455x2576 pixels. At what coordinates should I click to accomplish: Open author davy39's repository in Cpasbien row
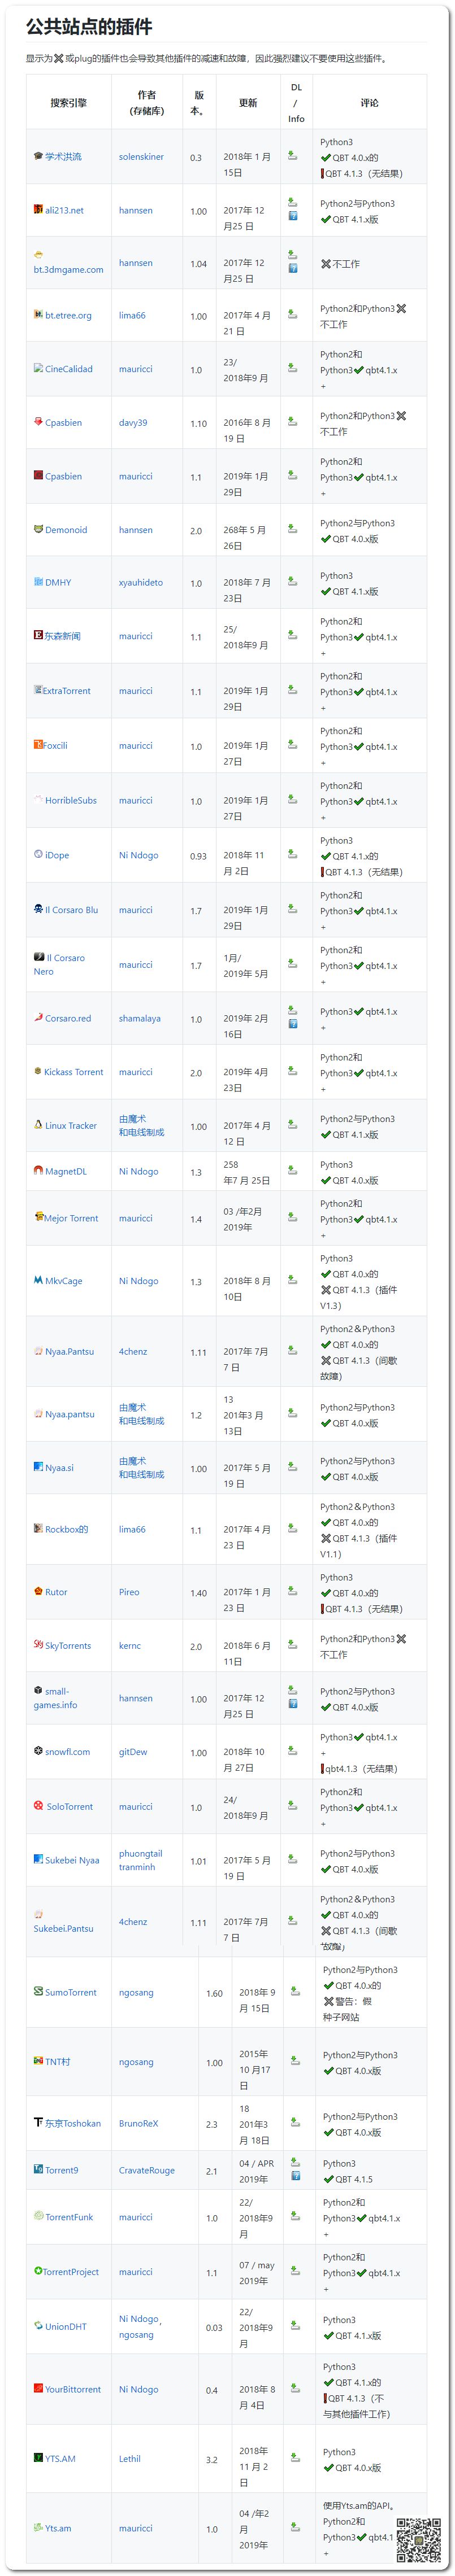(133, 423)
